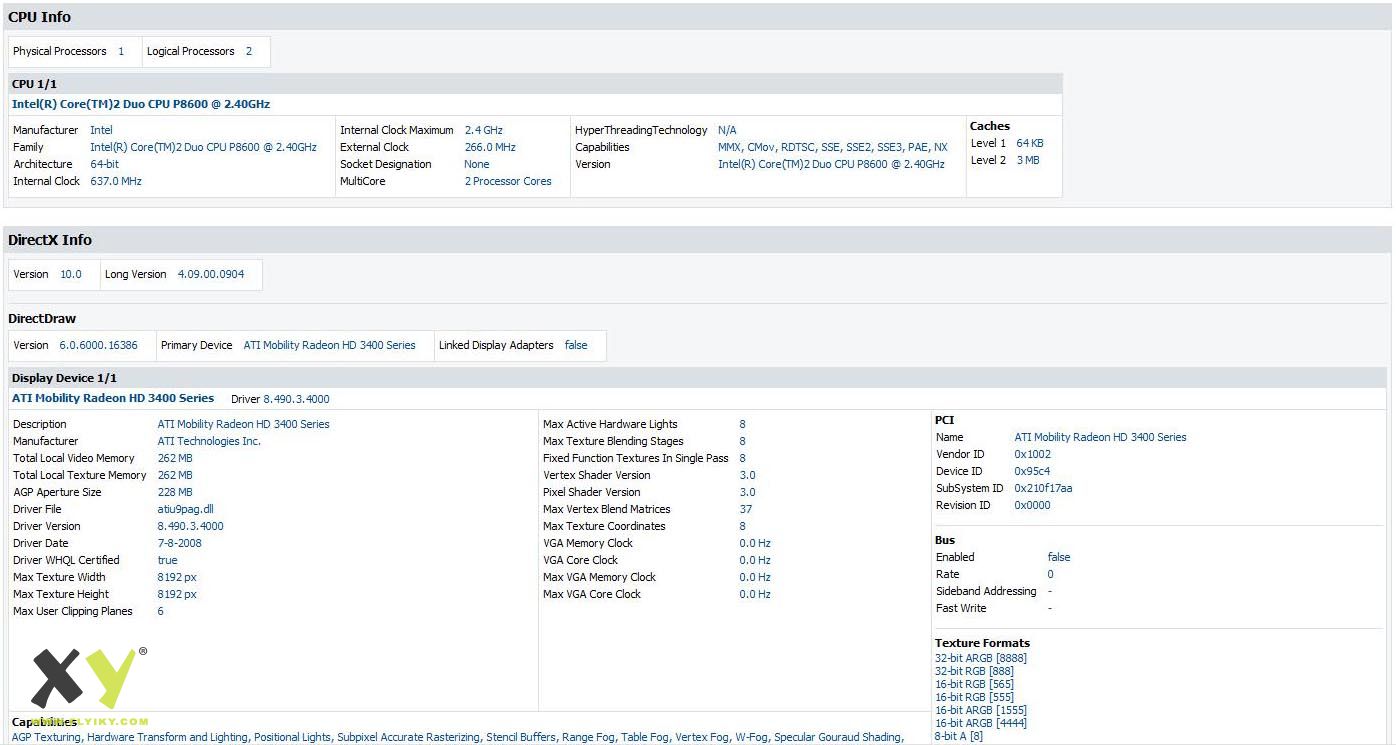Select the Level 1 cache value 64 KB
This screenshot has height=745, width=1396.
coord(1030,143)
